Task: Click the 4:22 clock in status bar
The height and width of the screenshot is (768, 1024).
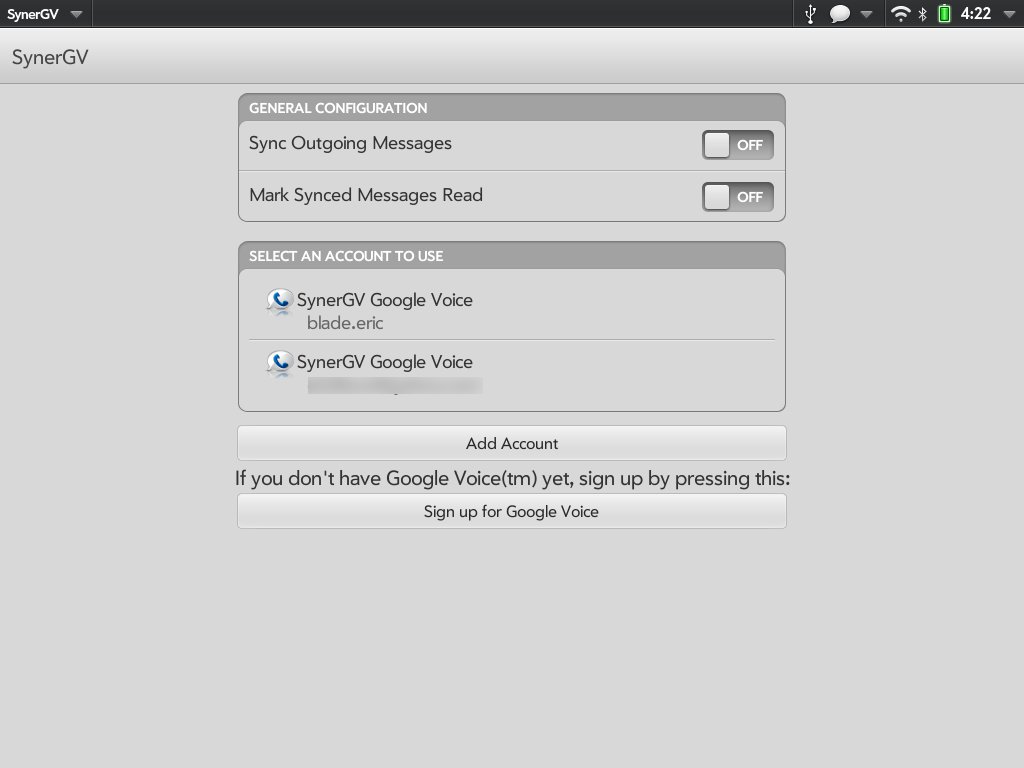Action: pos(976,14)
